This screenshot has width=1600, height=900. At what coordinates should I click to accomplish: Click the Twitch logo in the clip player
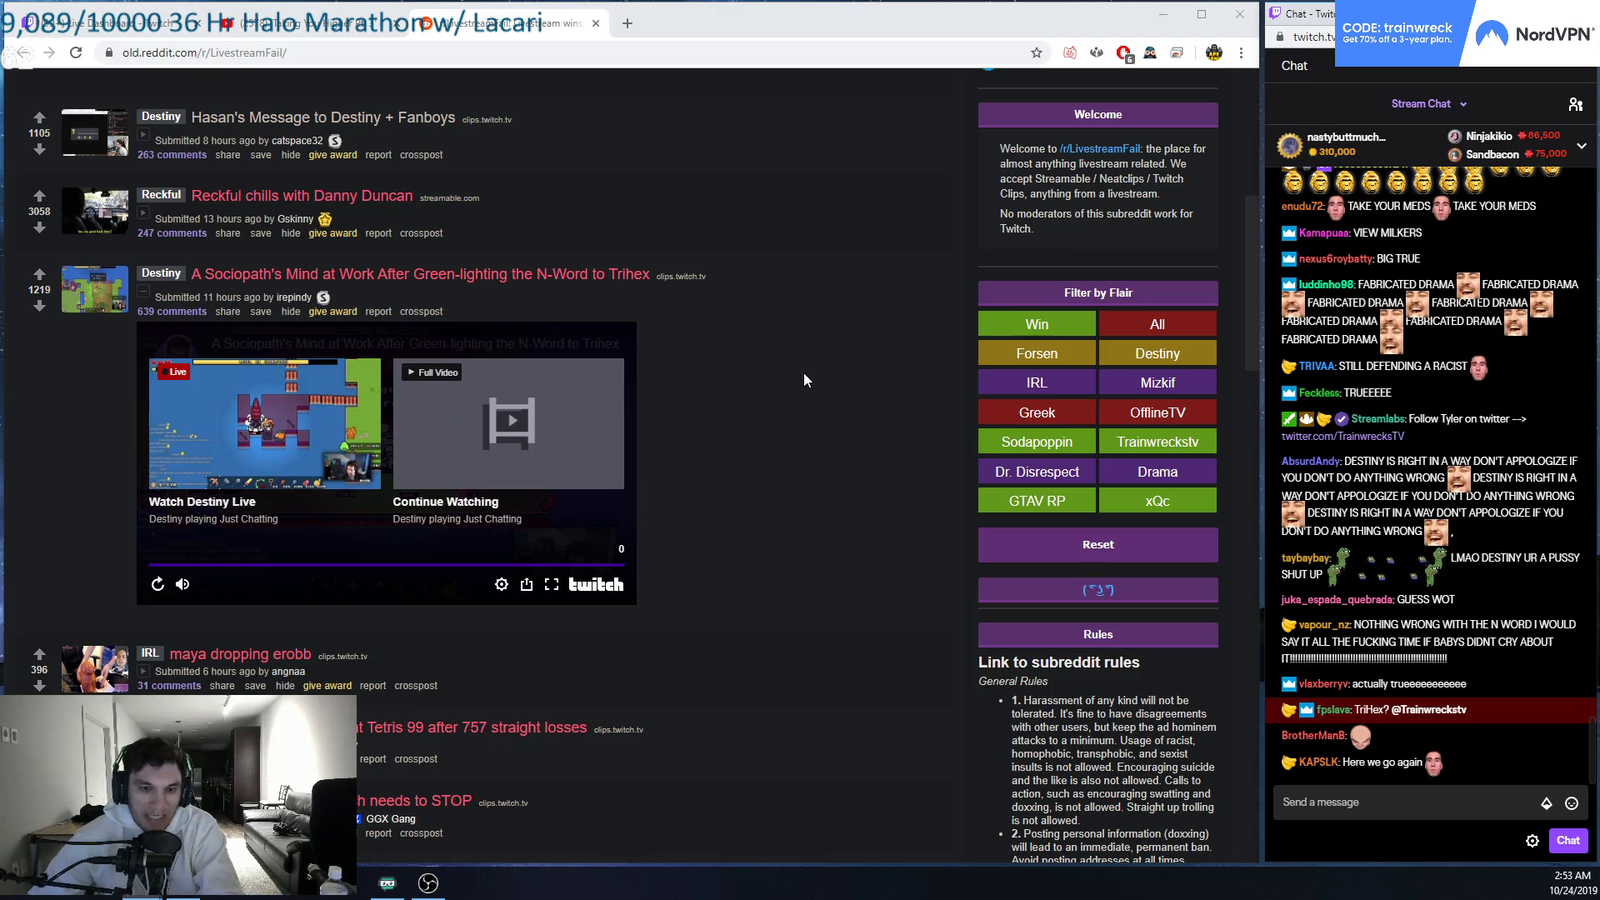[x=596, y=584]
